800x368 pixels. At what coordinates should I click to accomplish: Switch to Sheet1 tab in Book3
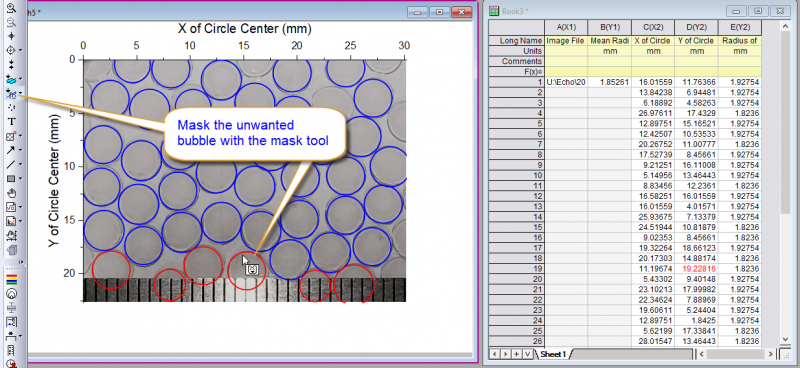click(554, 354)
